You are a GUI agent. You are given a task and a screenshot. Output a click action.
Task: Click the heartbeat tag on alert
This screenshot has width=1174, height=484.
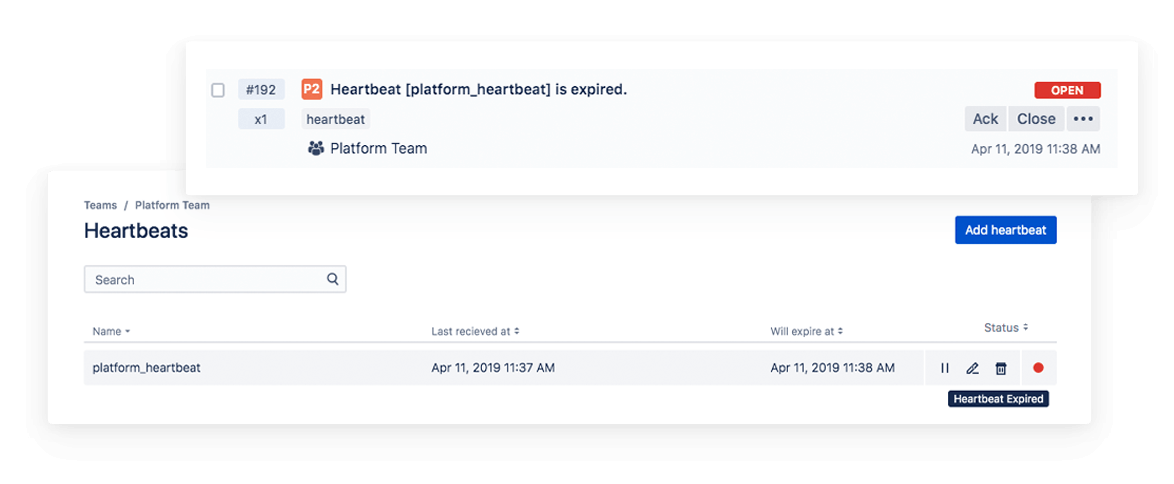pyautogui.click(x=336, y=119)
